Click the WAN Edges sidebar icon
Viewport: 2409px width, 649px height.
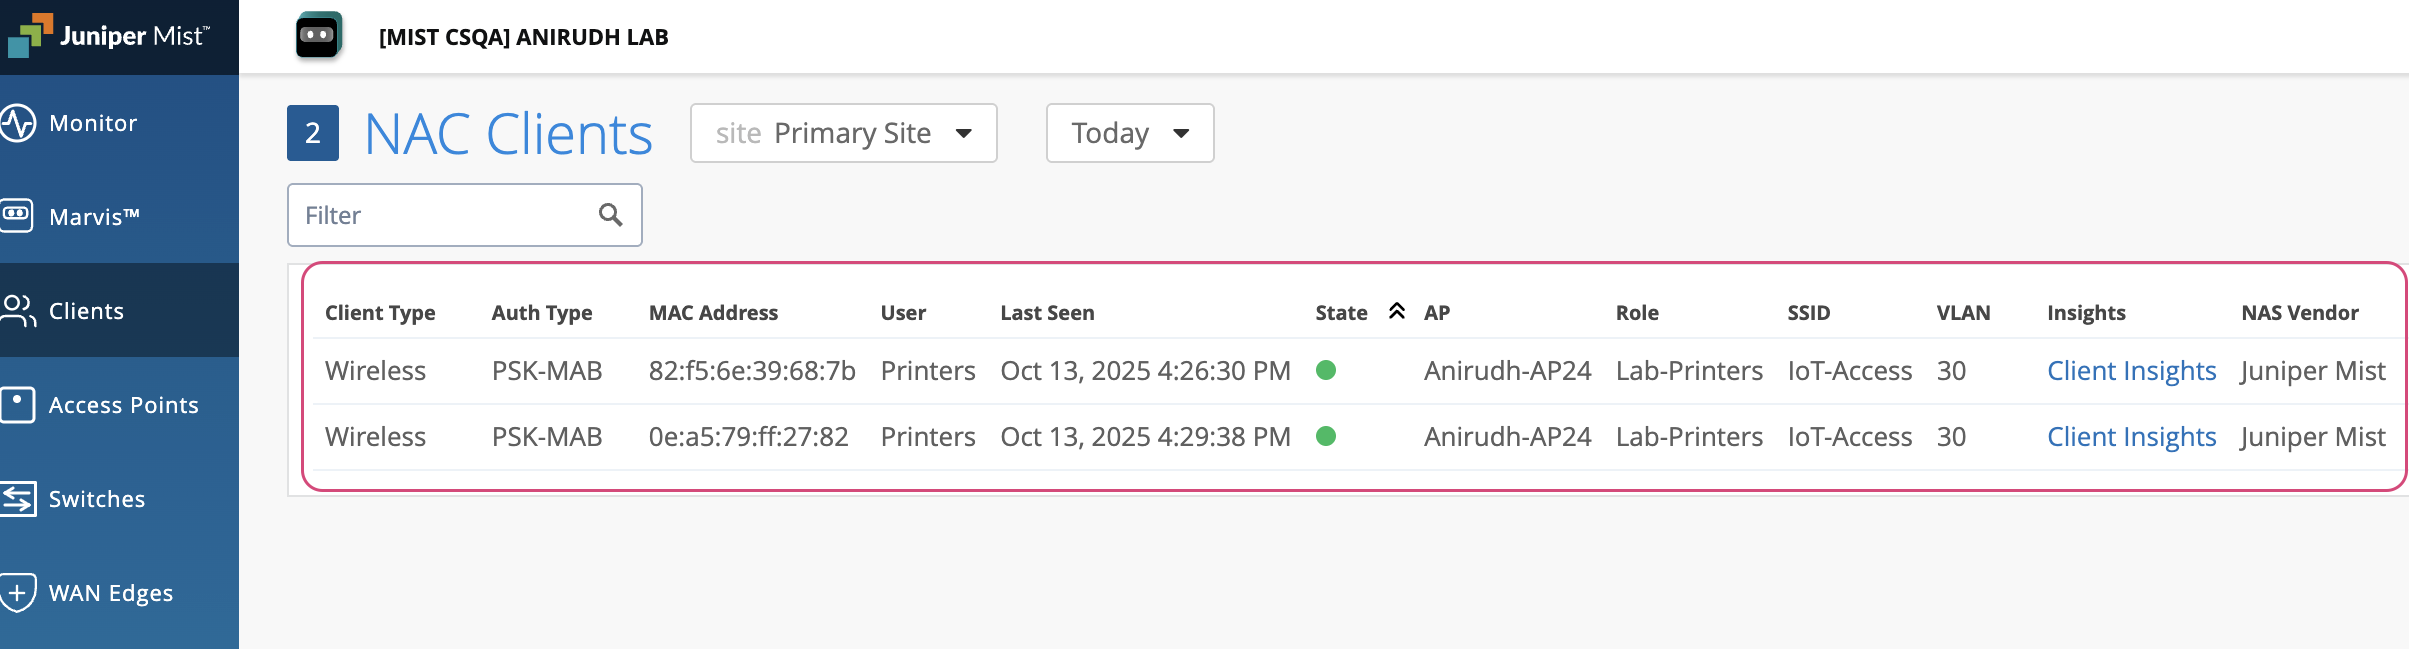[x=18, y=592]
